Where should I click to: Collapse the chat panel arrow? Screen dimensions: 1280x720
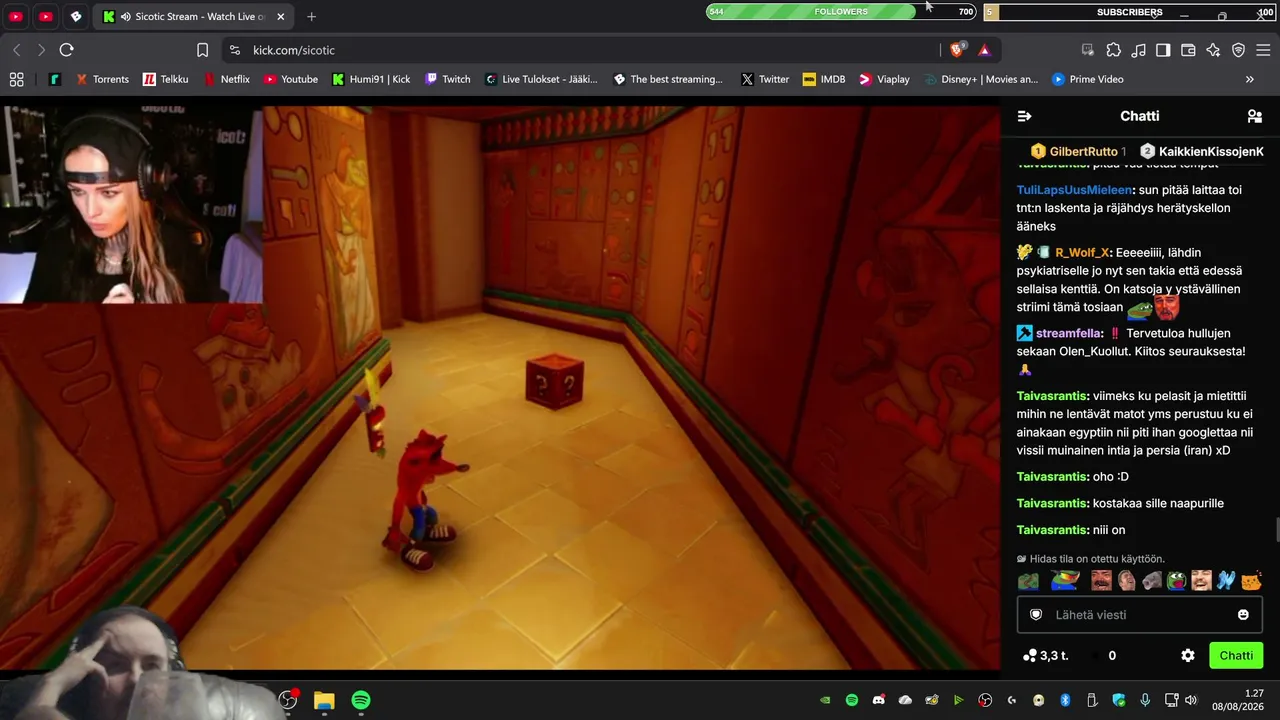point(1024,116)
